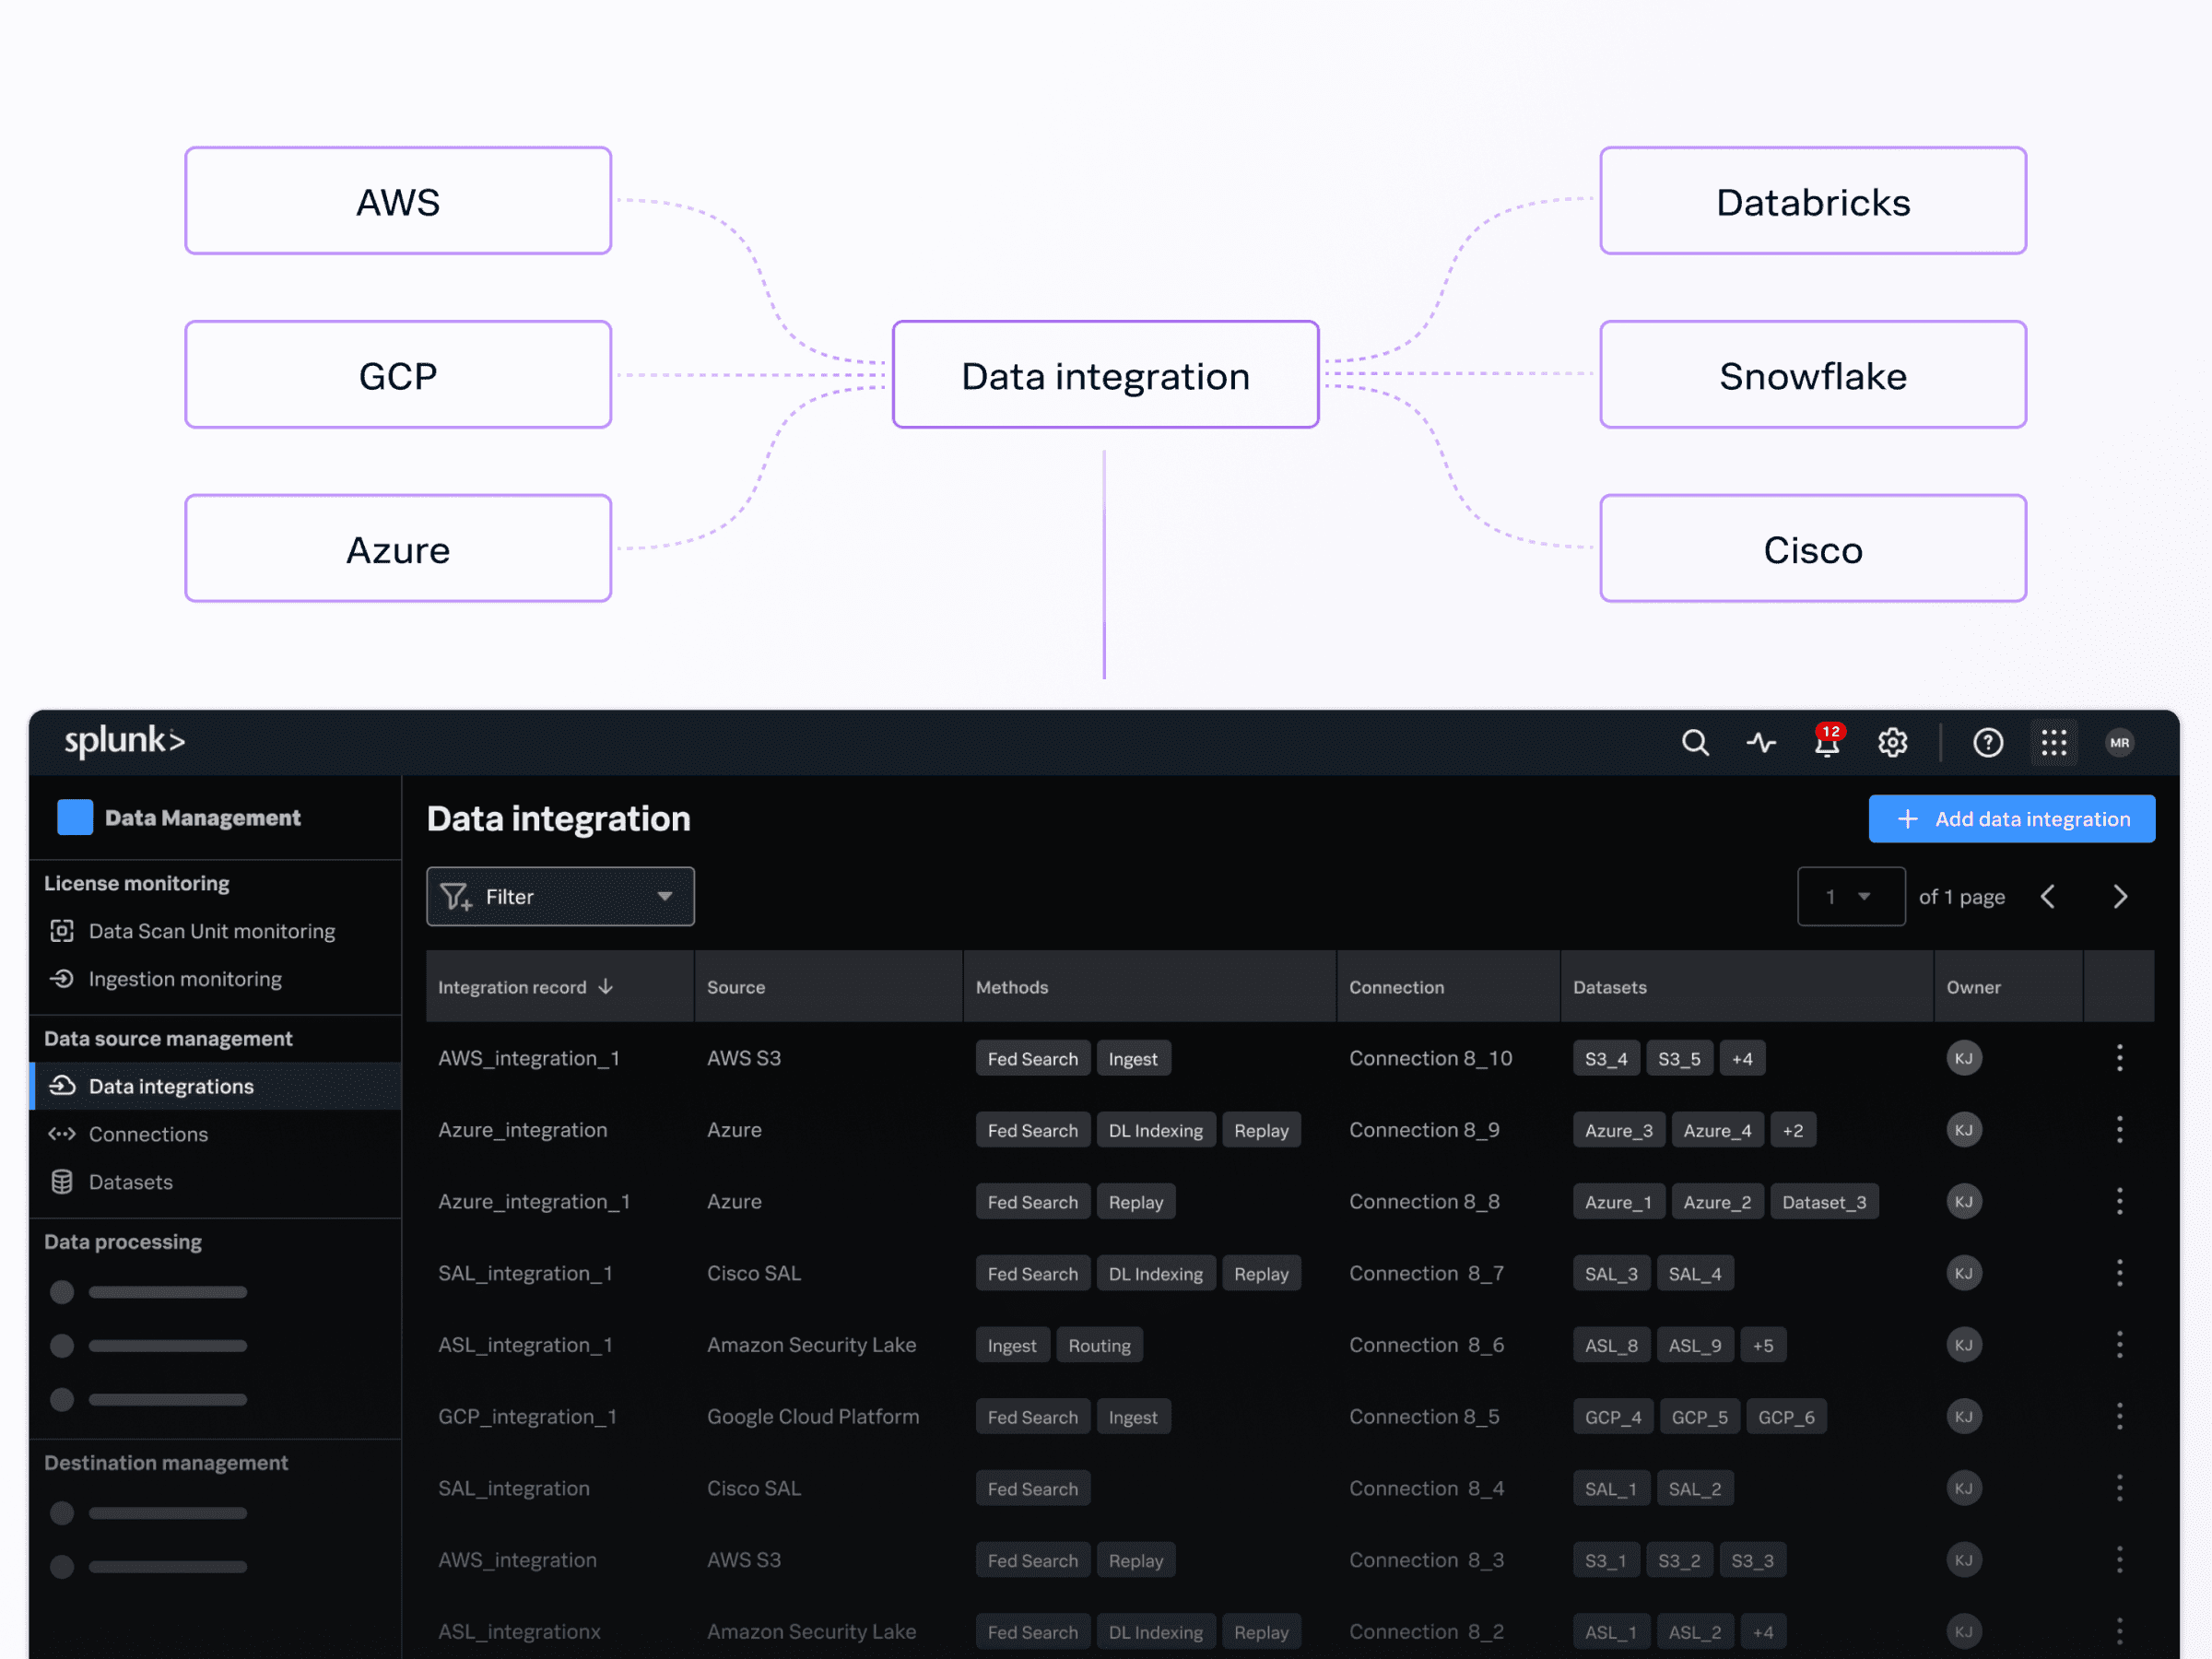
Task: Open Datasets in sidebar
Action: [x=130, y=1182]
